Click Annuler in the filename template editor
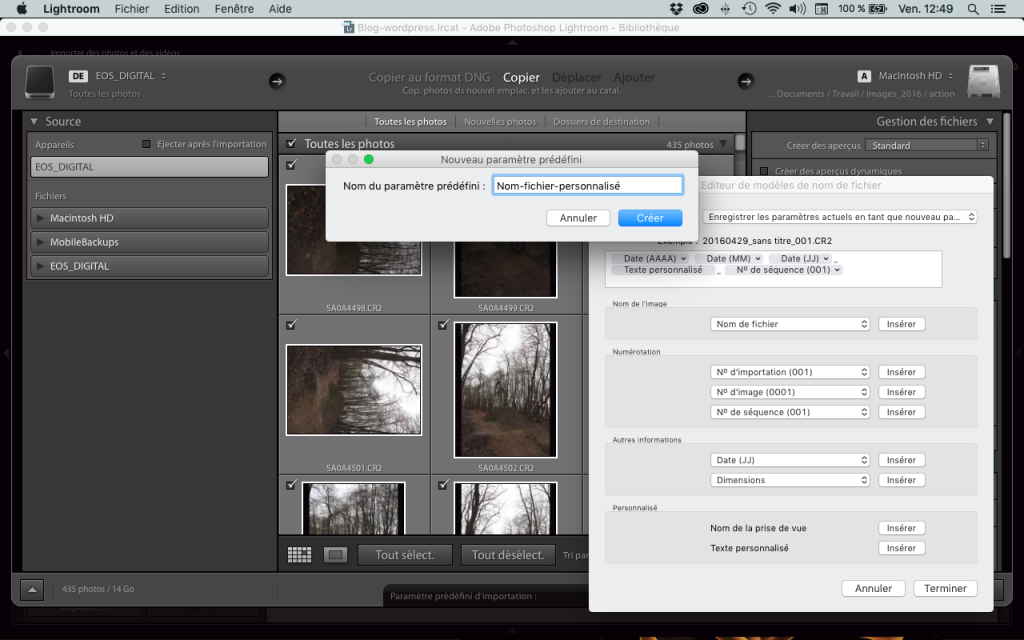 pos(873,588)
